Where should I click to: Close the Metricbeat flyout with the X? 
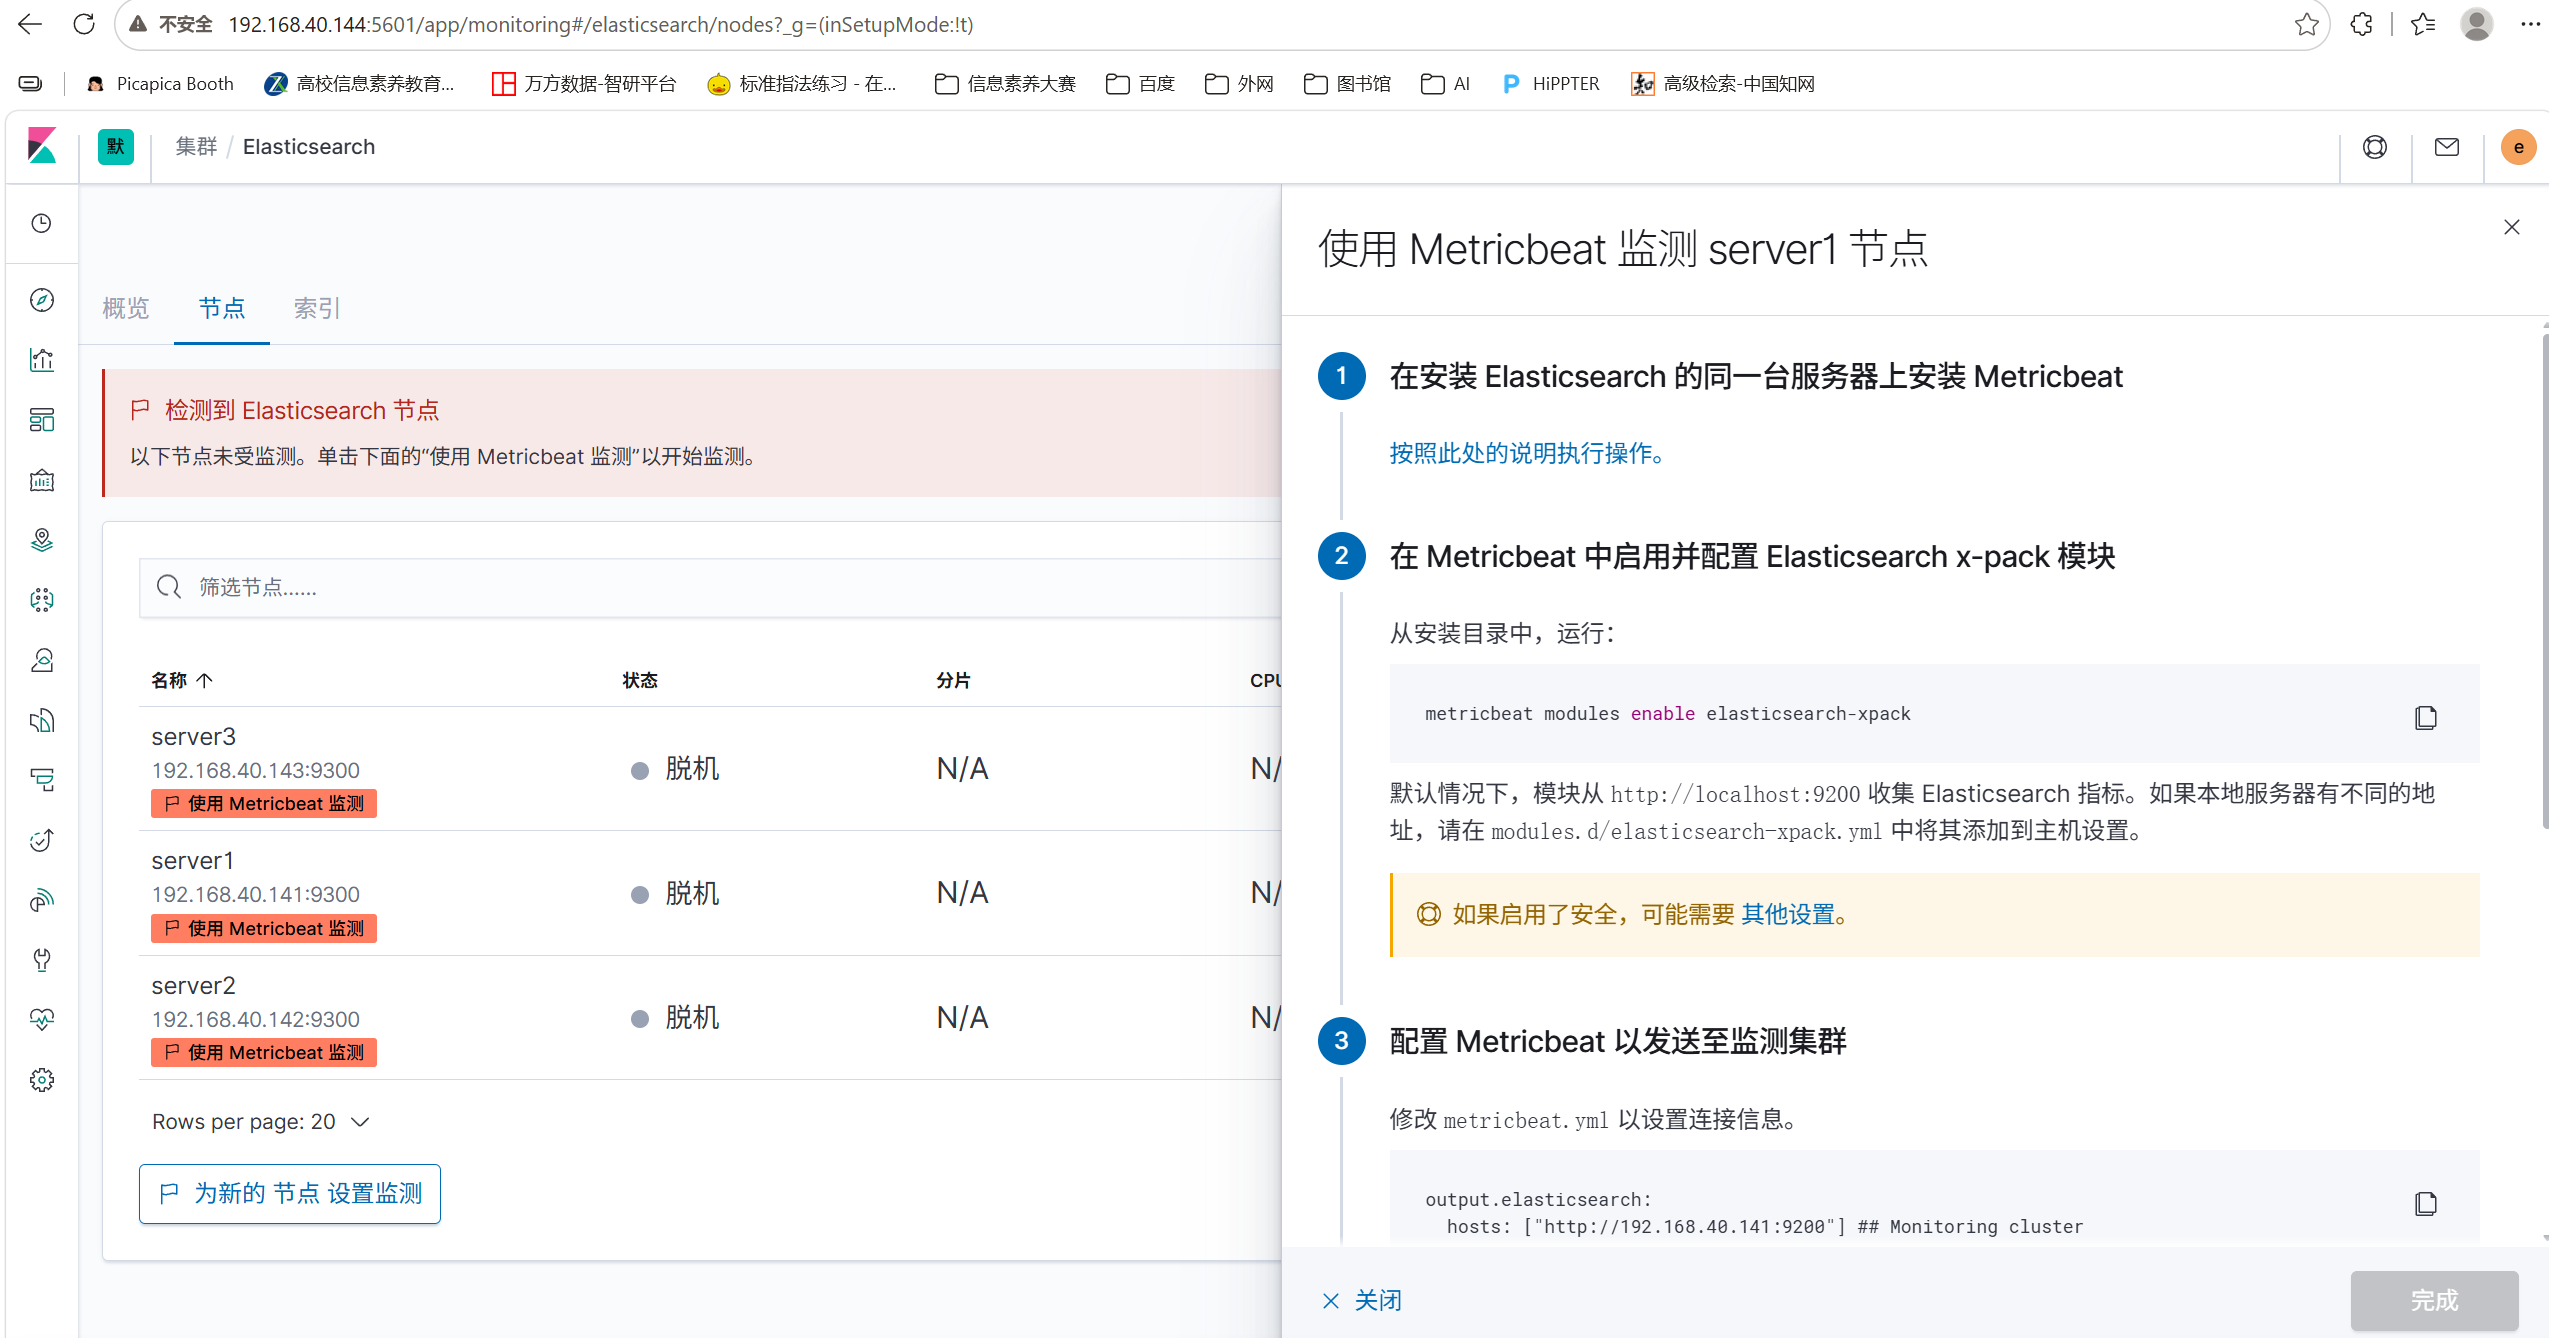coord(2511,227)
